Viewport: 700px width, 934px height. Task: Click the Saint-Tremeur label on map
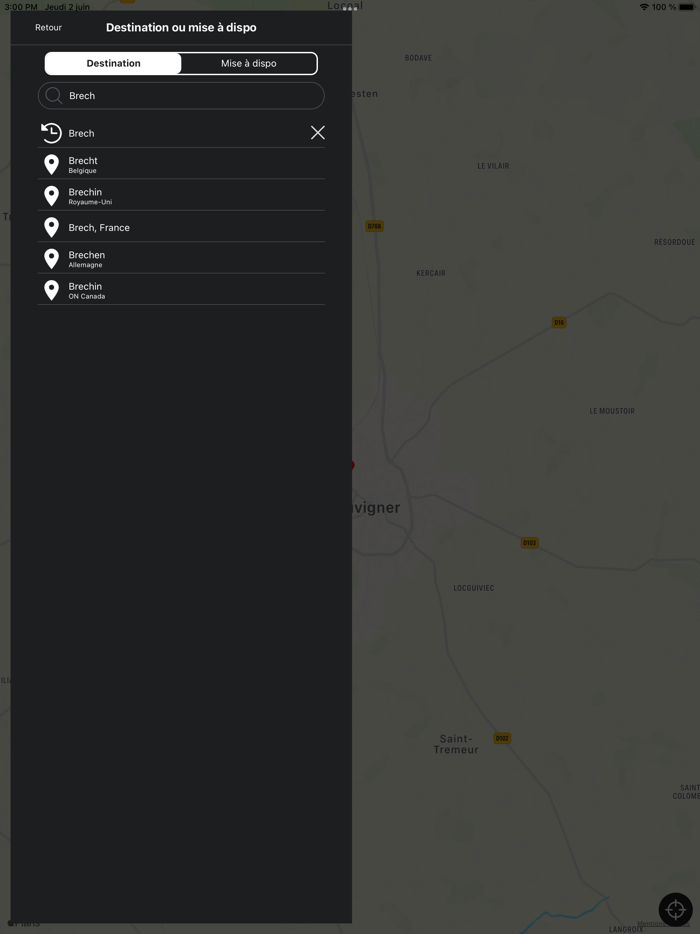pyautogui.click(x=456, y=744)
